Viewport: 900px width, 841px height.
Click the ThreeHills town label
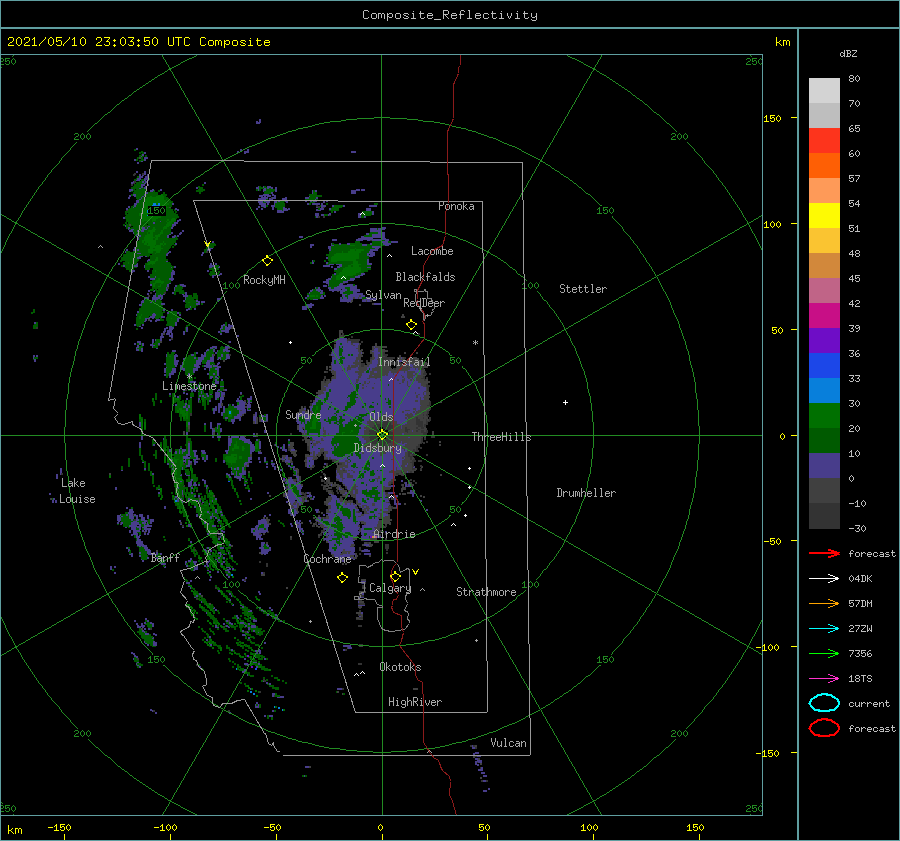502,437
